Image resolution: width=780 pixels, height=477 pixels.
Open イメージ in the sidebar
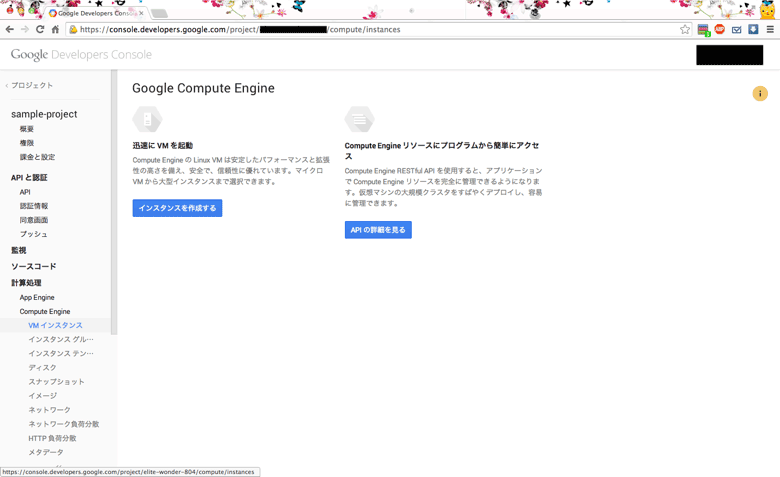[x=42, y=395]
